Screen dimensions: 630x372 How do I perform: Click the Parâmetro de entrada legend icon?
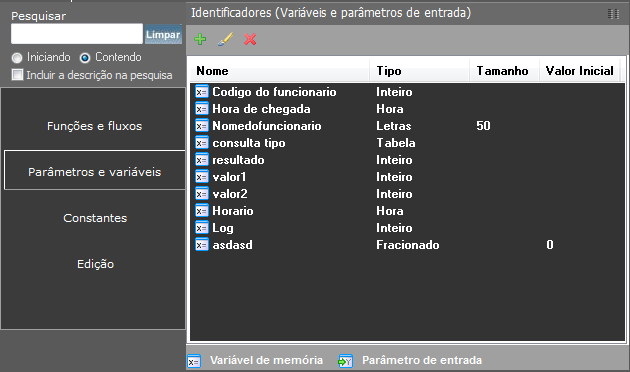coord(346,361)
